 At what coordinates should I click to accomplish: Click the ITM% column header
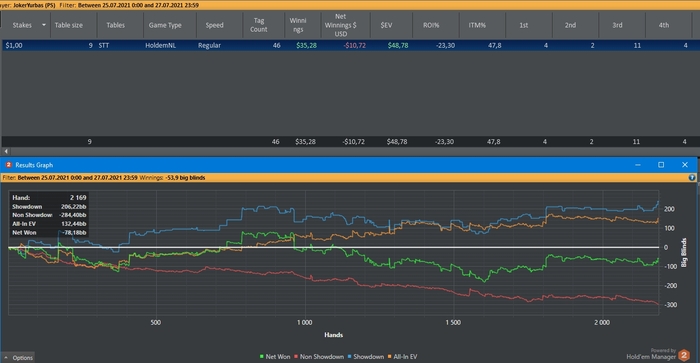477,25
